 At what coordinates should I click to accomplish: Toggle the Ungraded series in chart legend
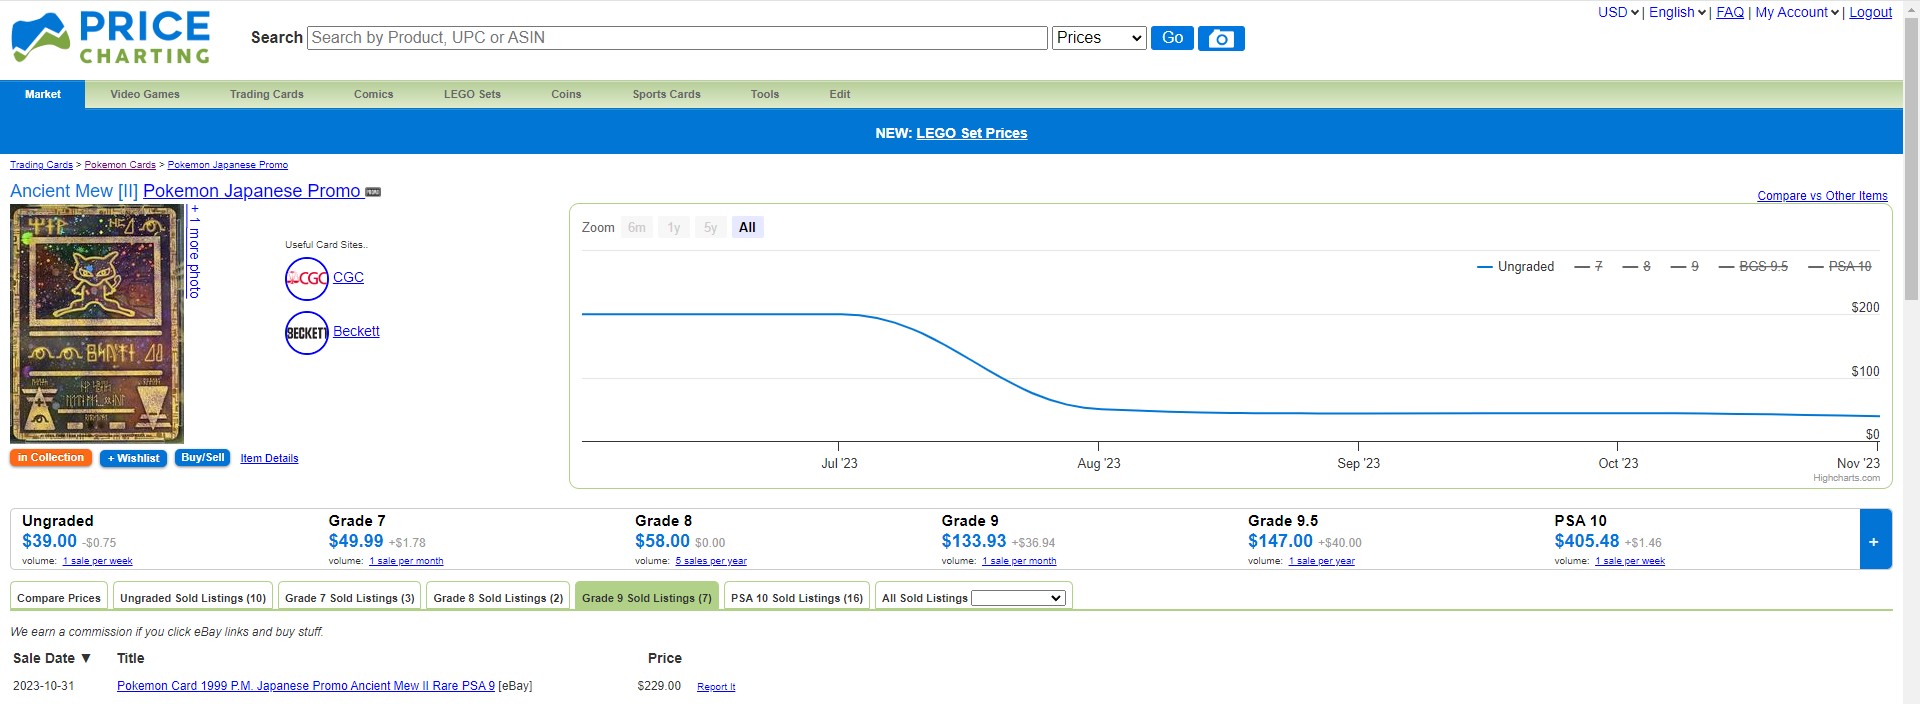click(x=1515, y=267)
